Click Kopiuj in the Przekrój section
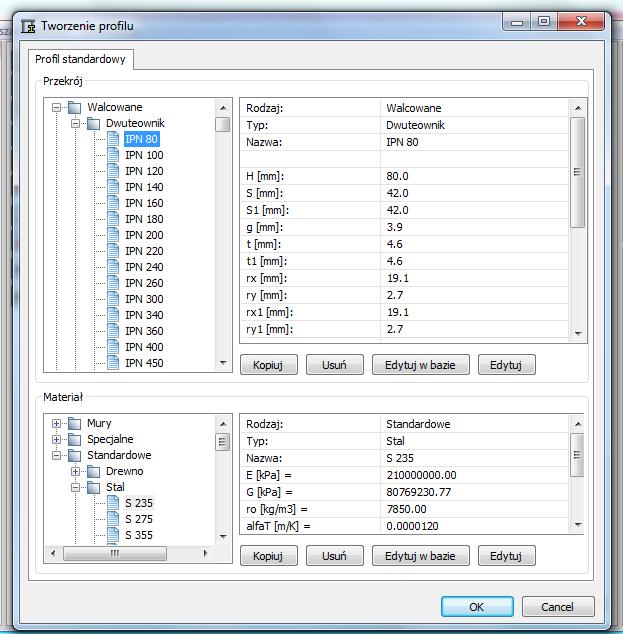Screen dimensions: 623x634 [x=268, y=365]
